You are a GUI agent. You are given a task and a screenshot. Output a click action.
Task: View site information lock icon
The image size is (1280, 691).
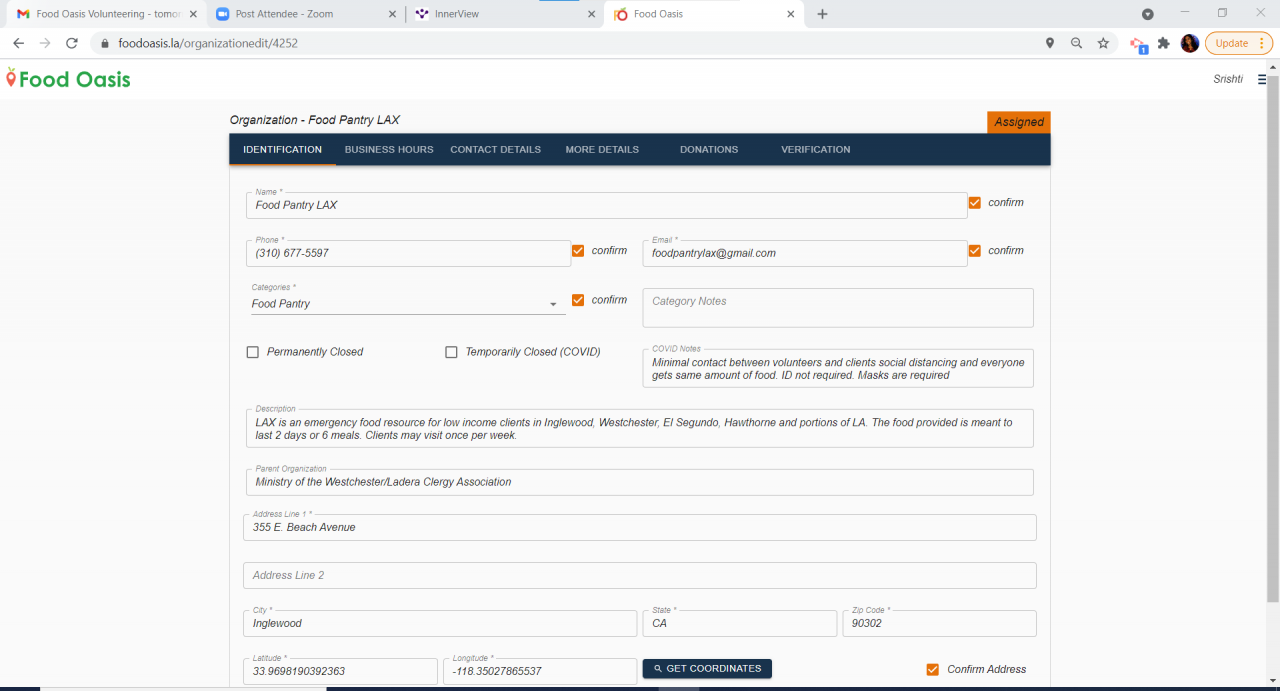(x=104, y=43)
